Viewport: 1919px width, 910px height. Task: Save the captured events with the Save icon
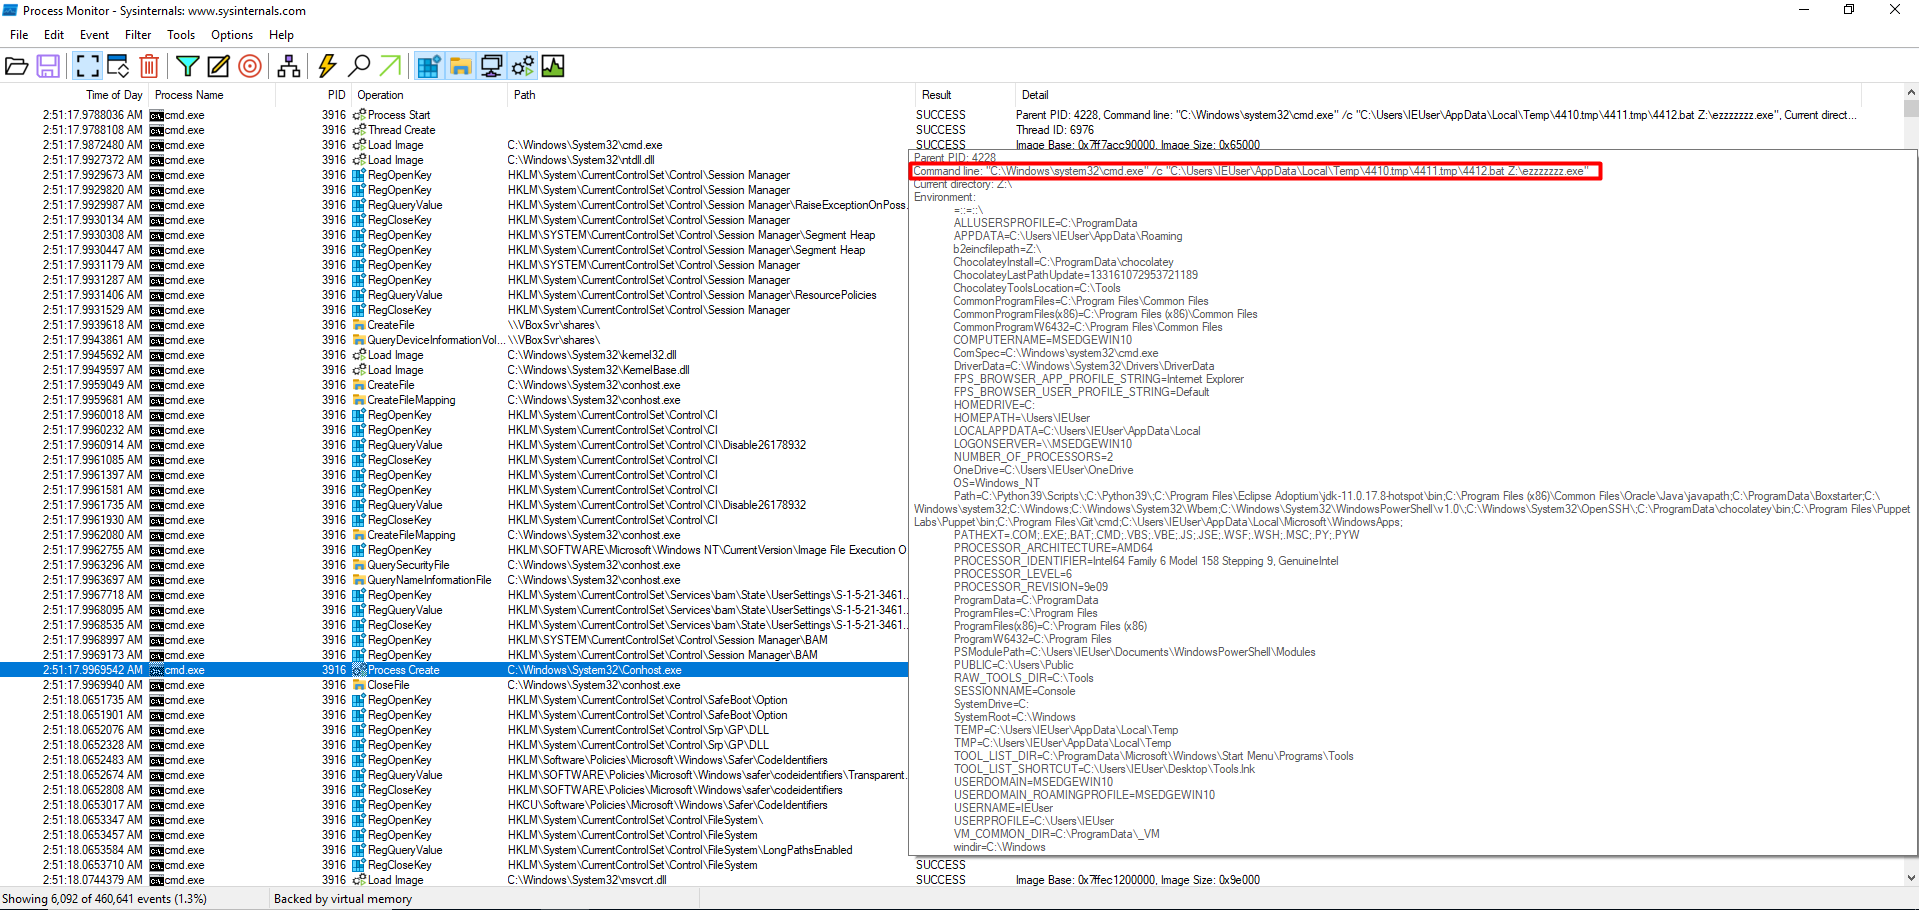click(x=47, y=66)
